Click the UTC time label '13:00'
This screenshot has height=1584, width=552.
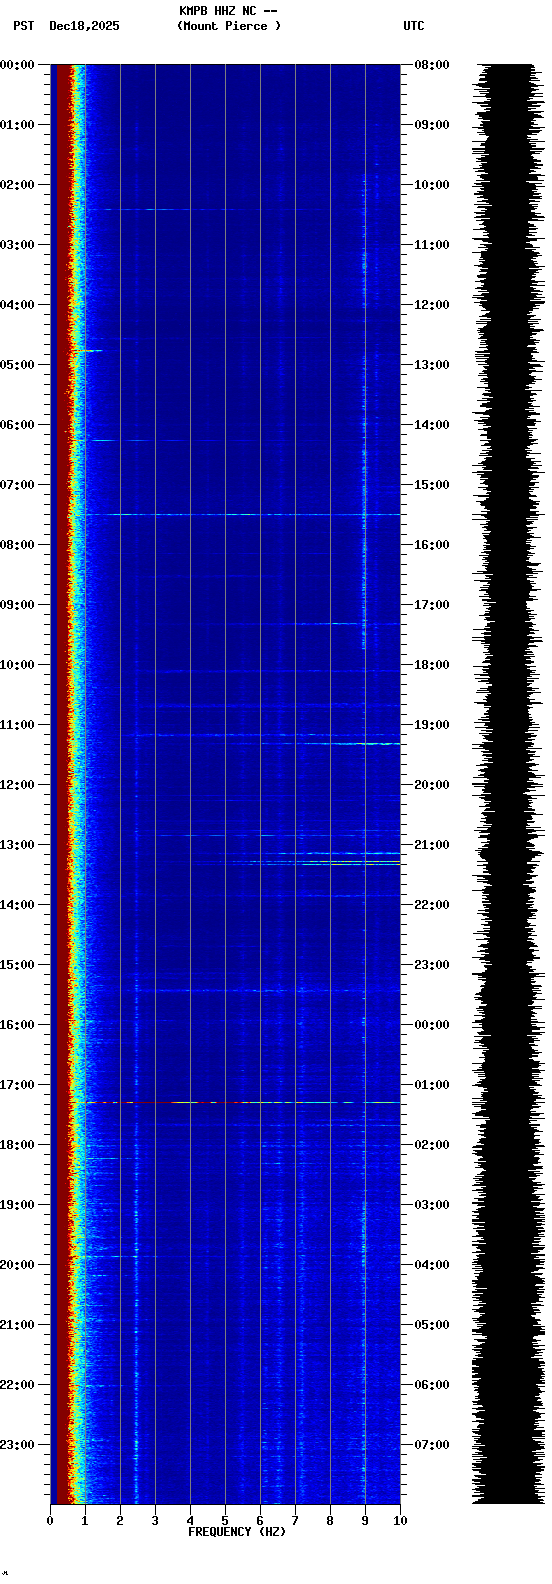point(432,365)
